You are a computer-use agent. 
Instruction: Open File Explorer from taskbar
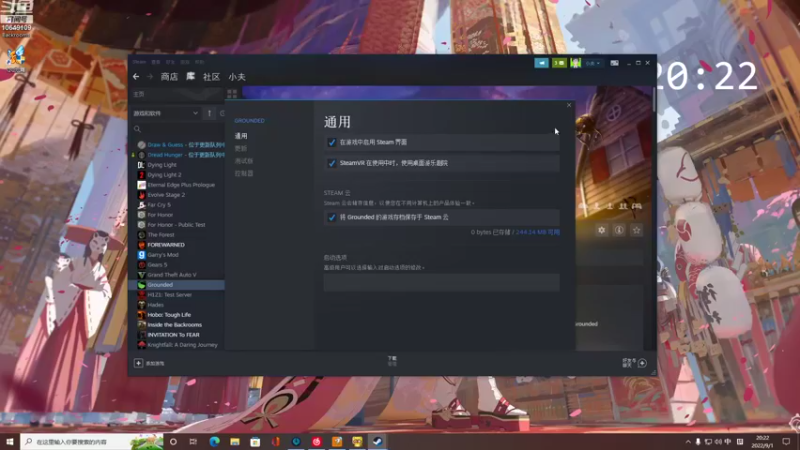pyautogui.click(x=235, y=441)
